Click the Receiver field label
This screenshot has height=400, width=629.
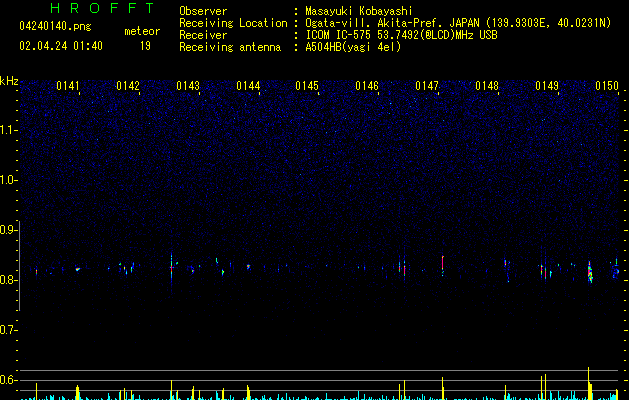(x=203, y=35)
